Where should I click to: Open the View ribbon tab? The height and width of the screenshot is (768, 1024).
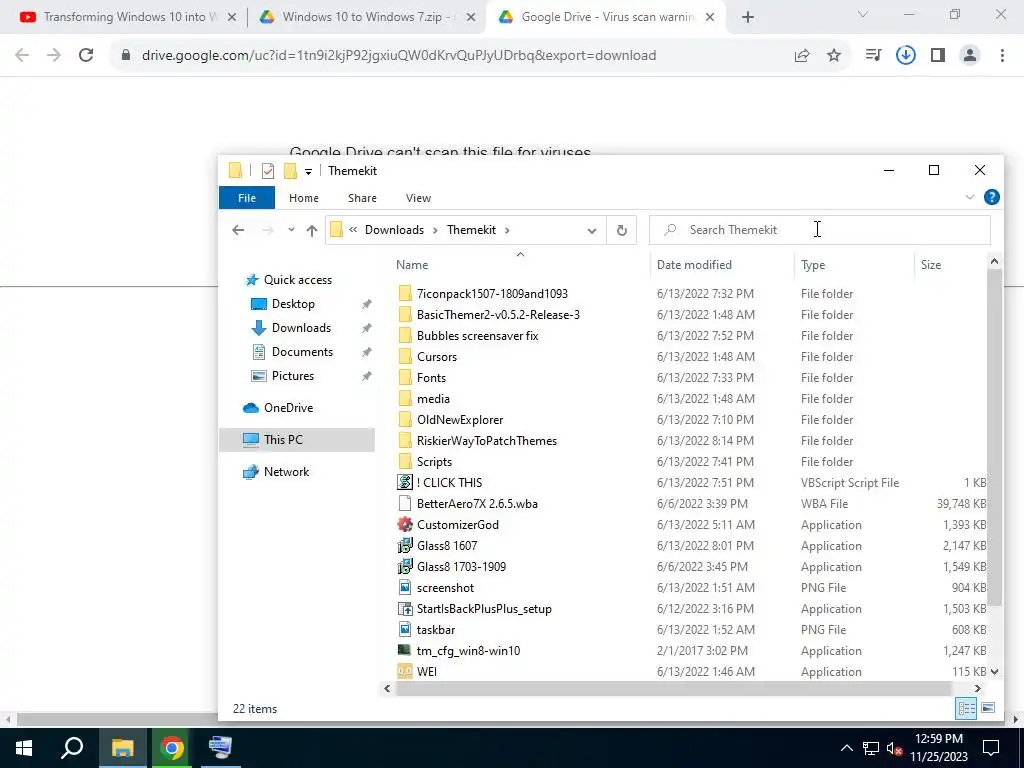[x=418, y=198]
